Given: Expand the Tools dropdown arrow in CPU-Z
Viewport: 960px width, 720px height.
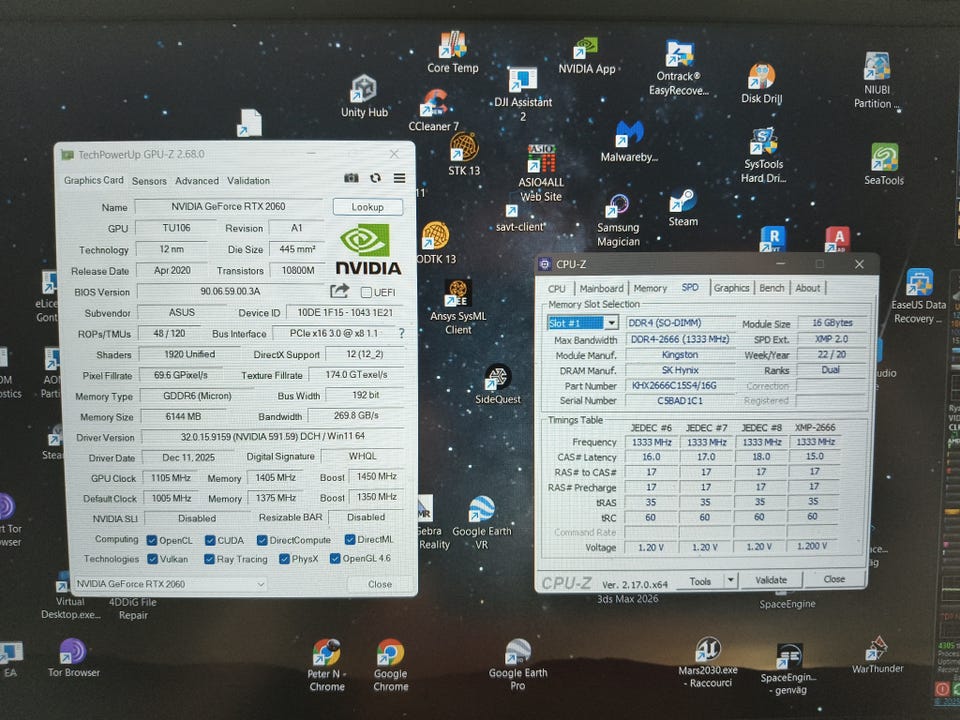Looking at the screenshot, I should coord(730,580).
